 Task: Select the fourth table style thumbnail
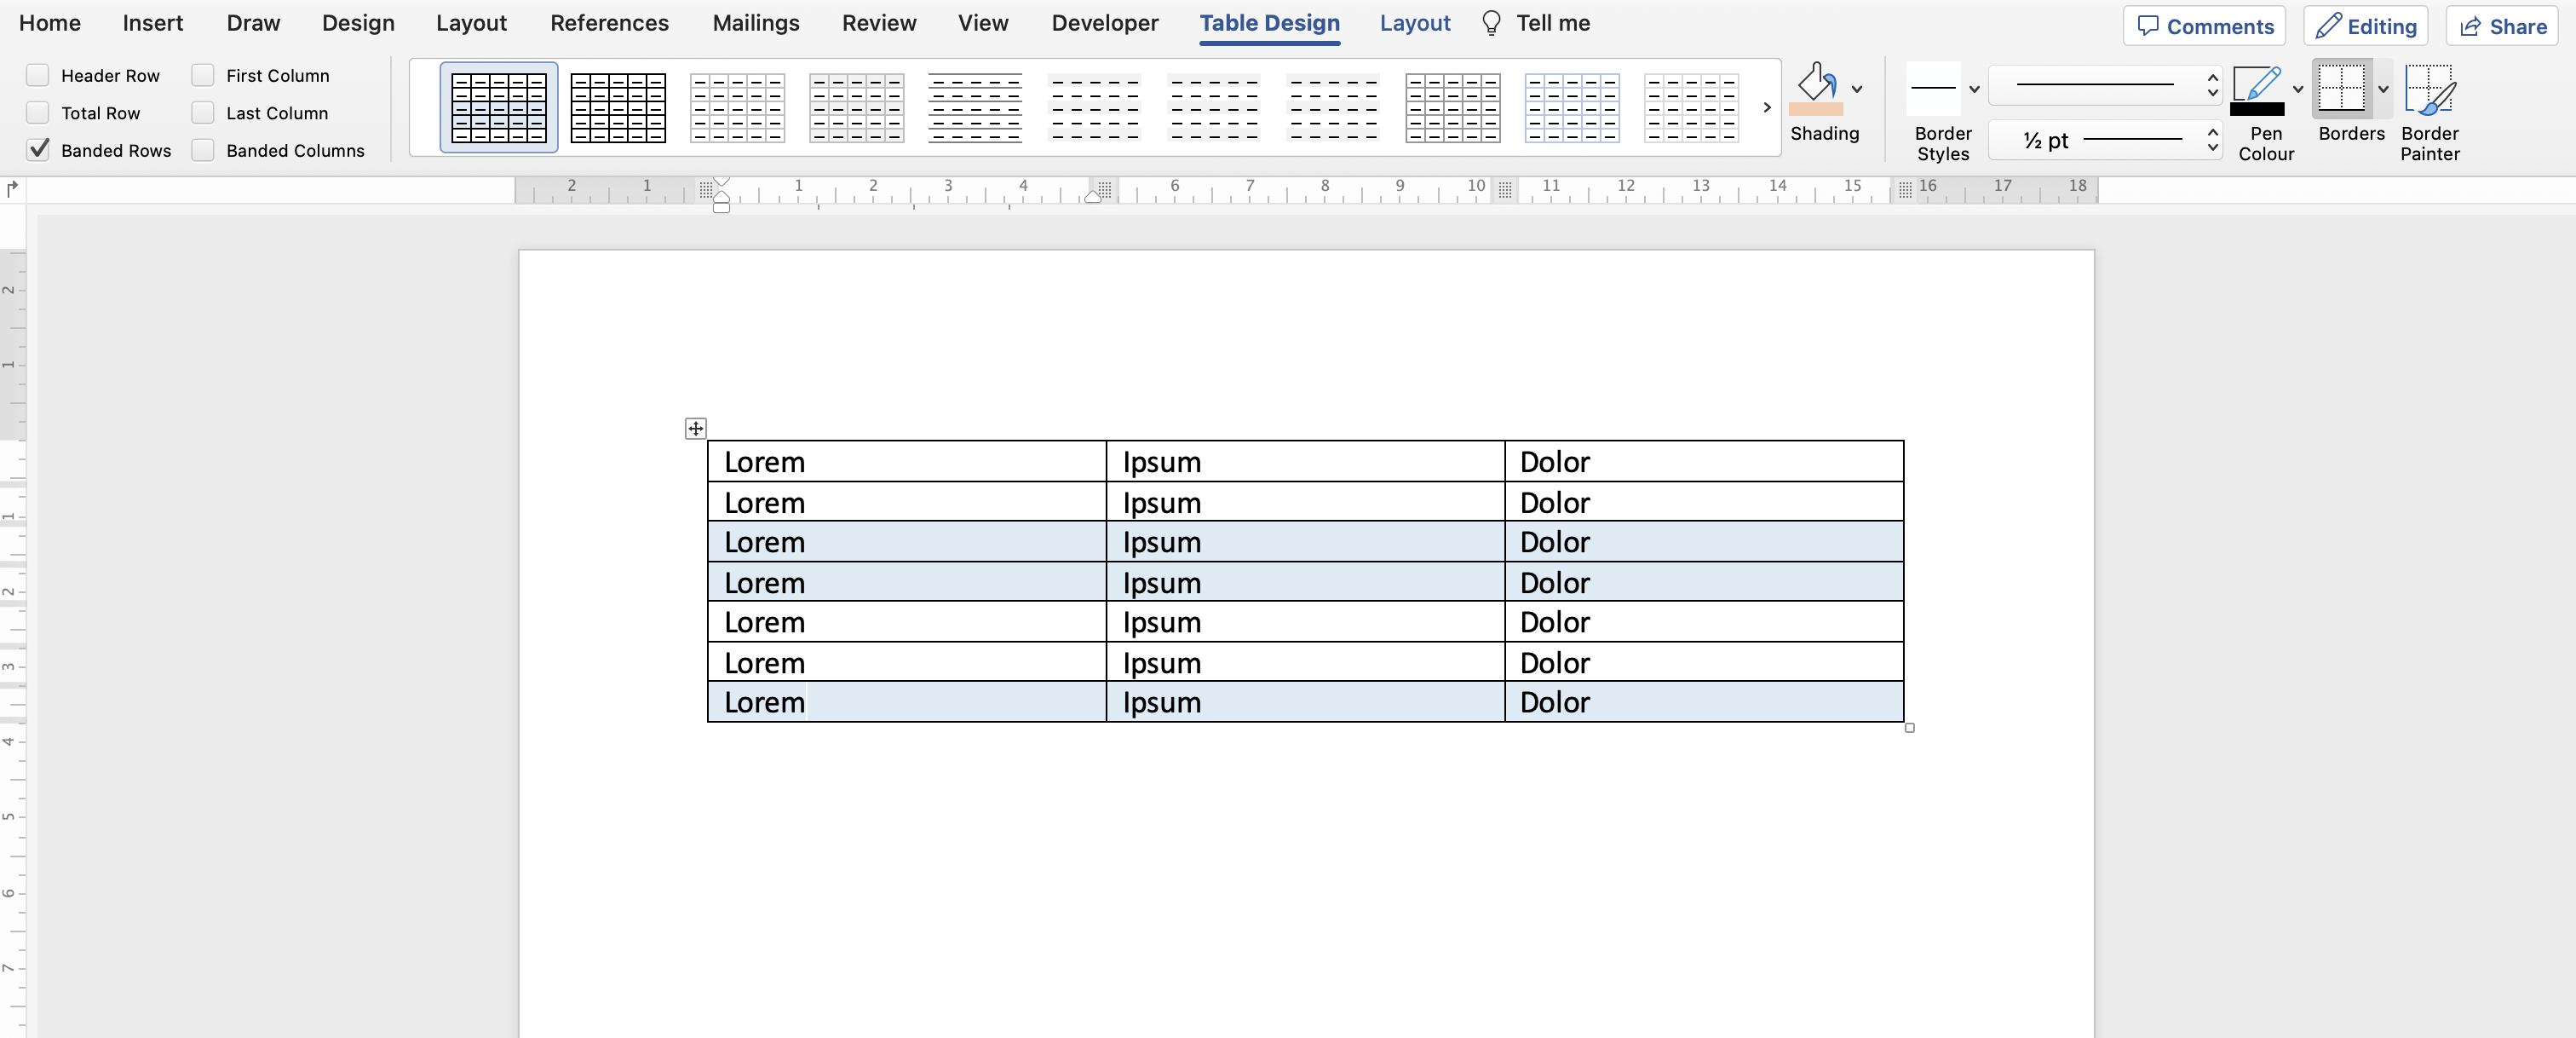click(x=857, y=107)
